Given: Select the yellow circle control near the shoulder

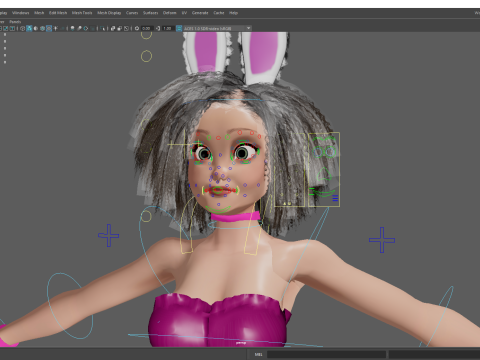Looking at the screenshot, I should tap(146, 217).
